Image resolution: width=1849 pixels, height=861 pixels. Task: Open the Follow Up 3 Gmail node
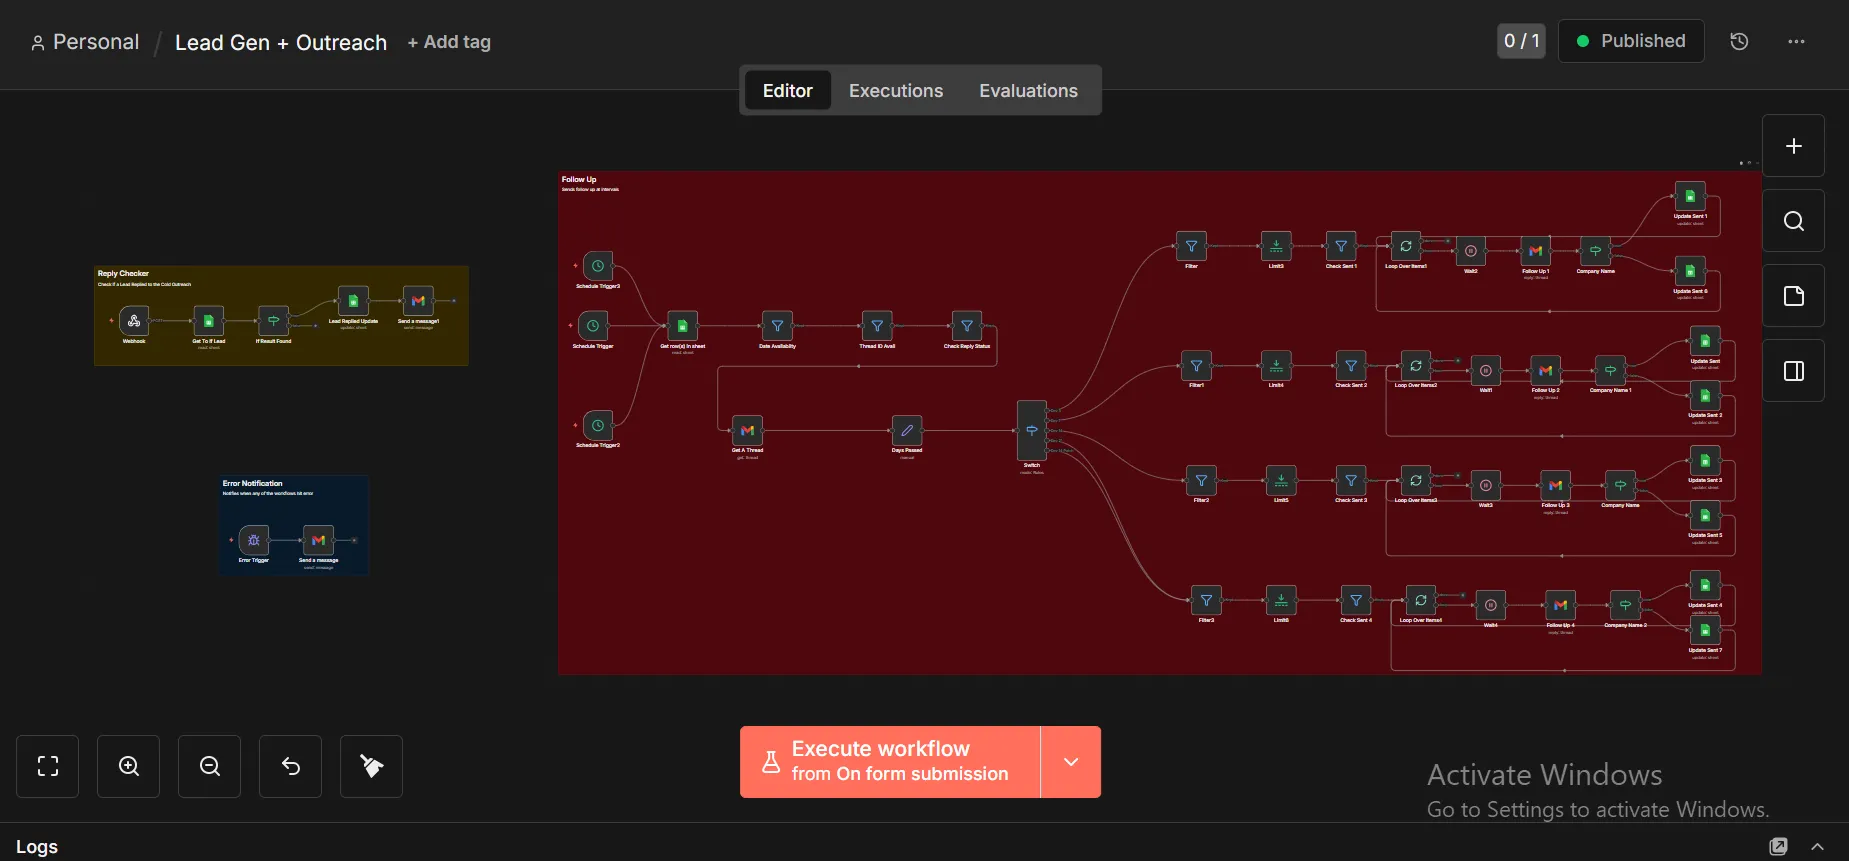point(1555,485)
